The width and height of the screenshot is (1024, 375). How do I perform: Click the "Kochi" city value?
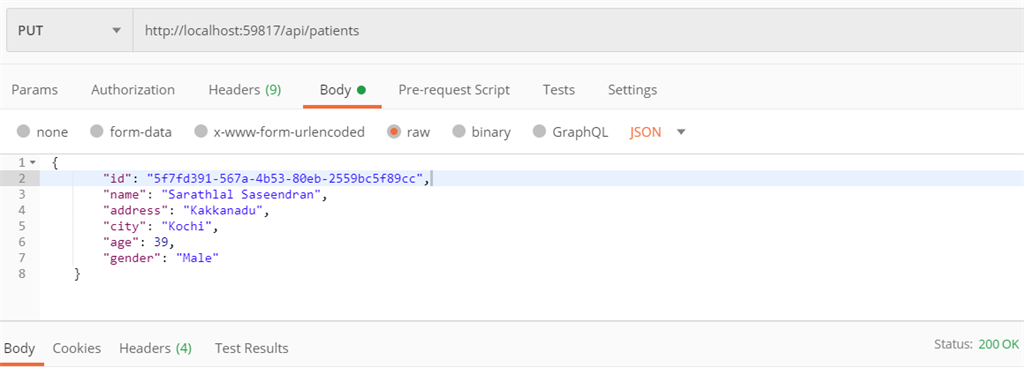188,226
